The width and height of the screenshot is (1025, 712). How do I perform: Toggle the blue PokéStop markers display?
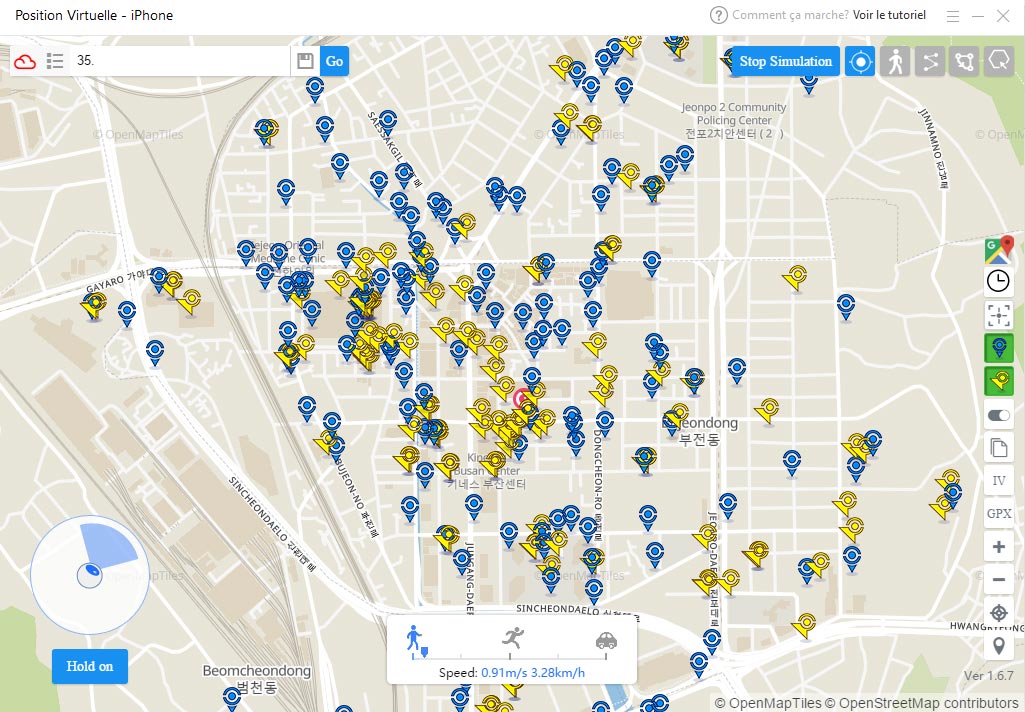(x=999, y=348)
